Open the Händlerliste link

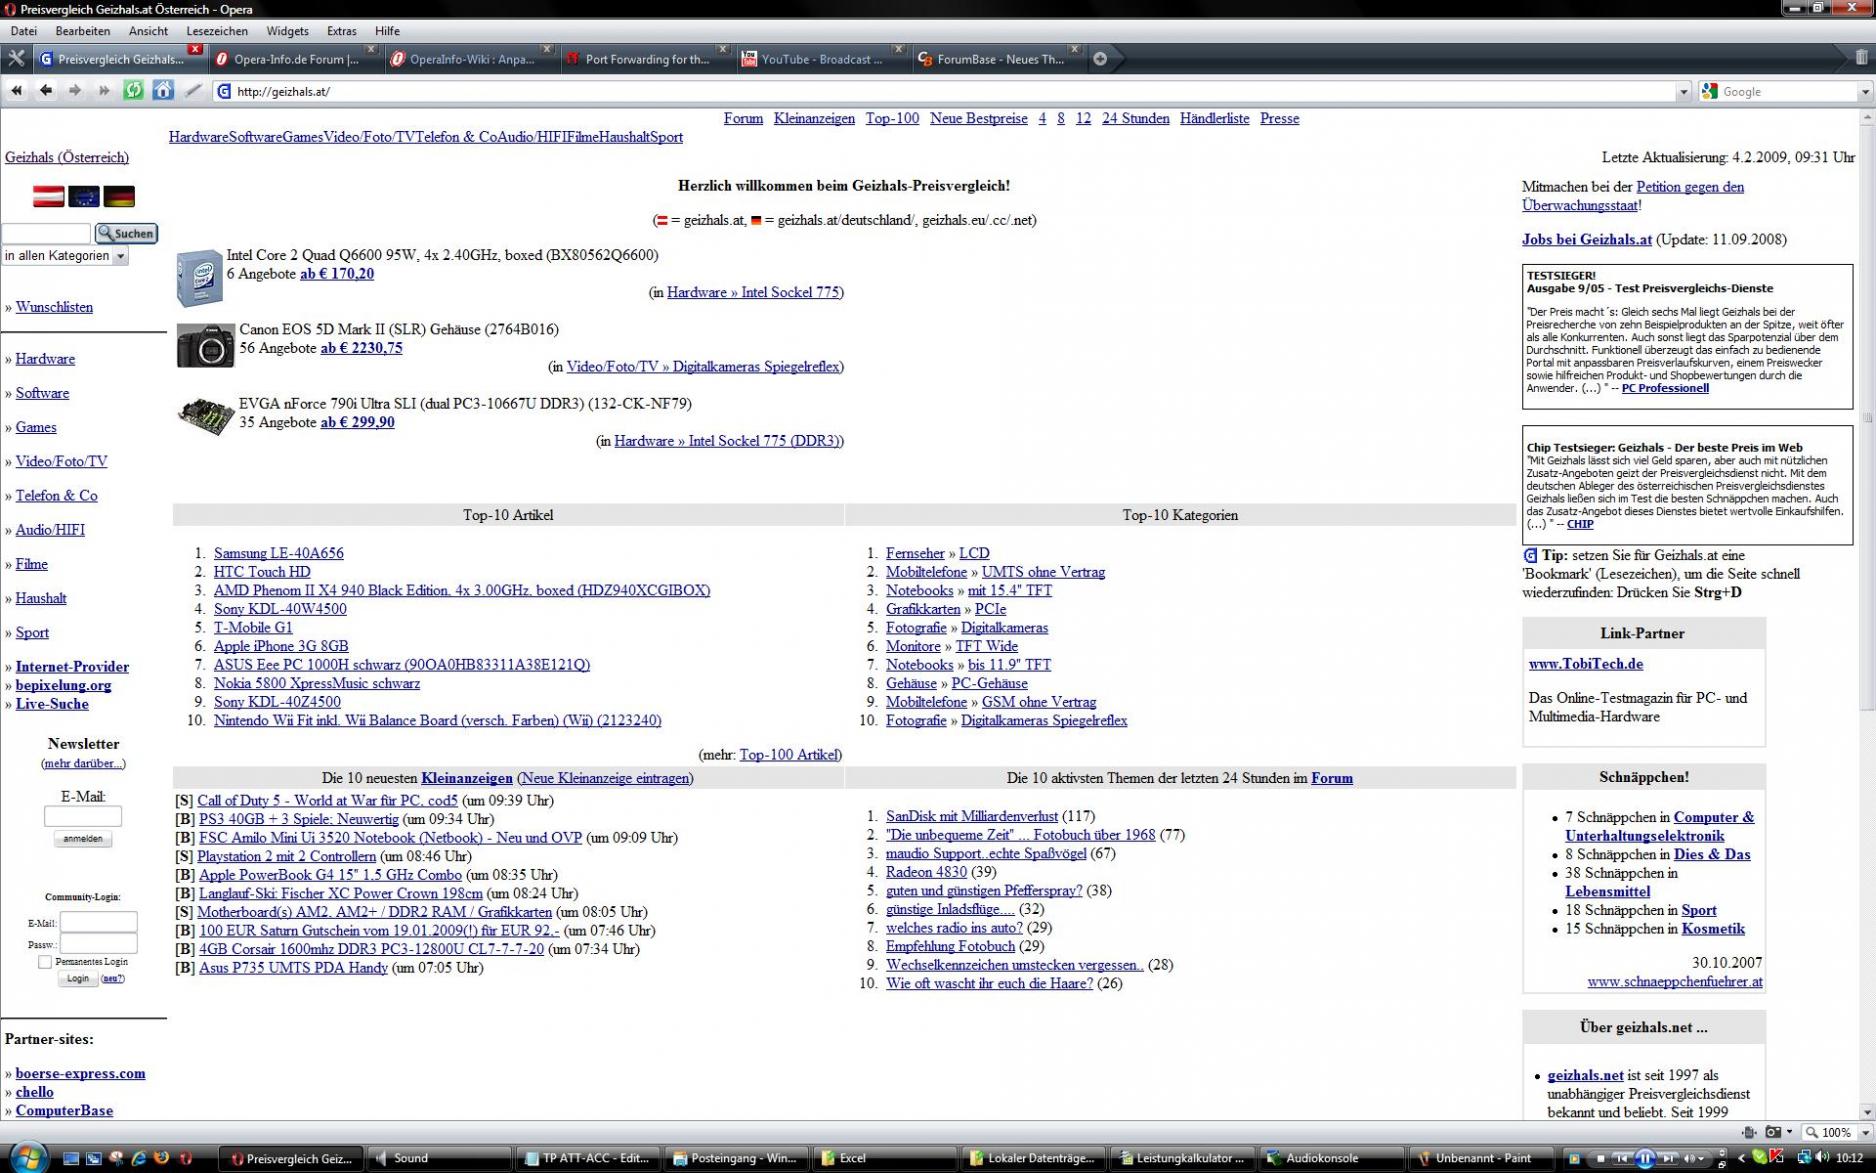[1214, 118]
